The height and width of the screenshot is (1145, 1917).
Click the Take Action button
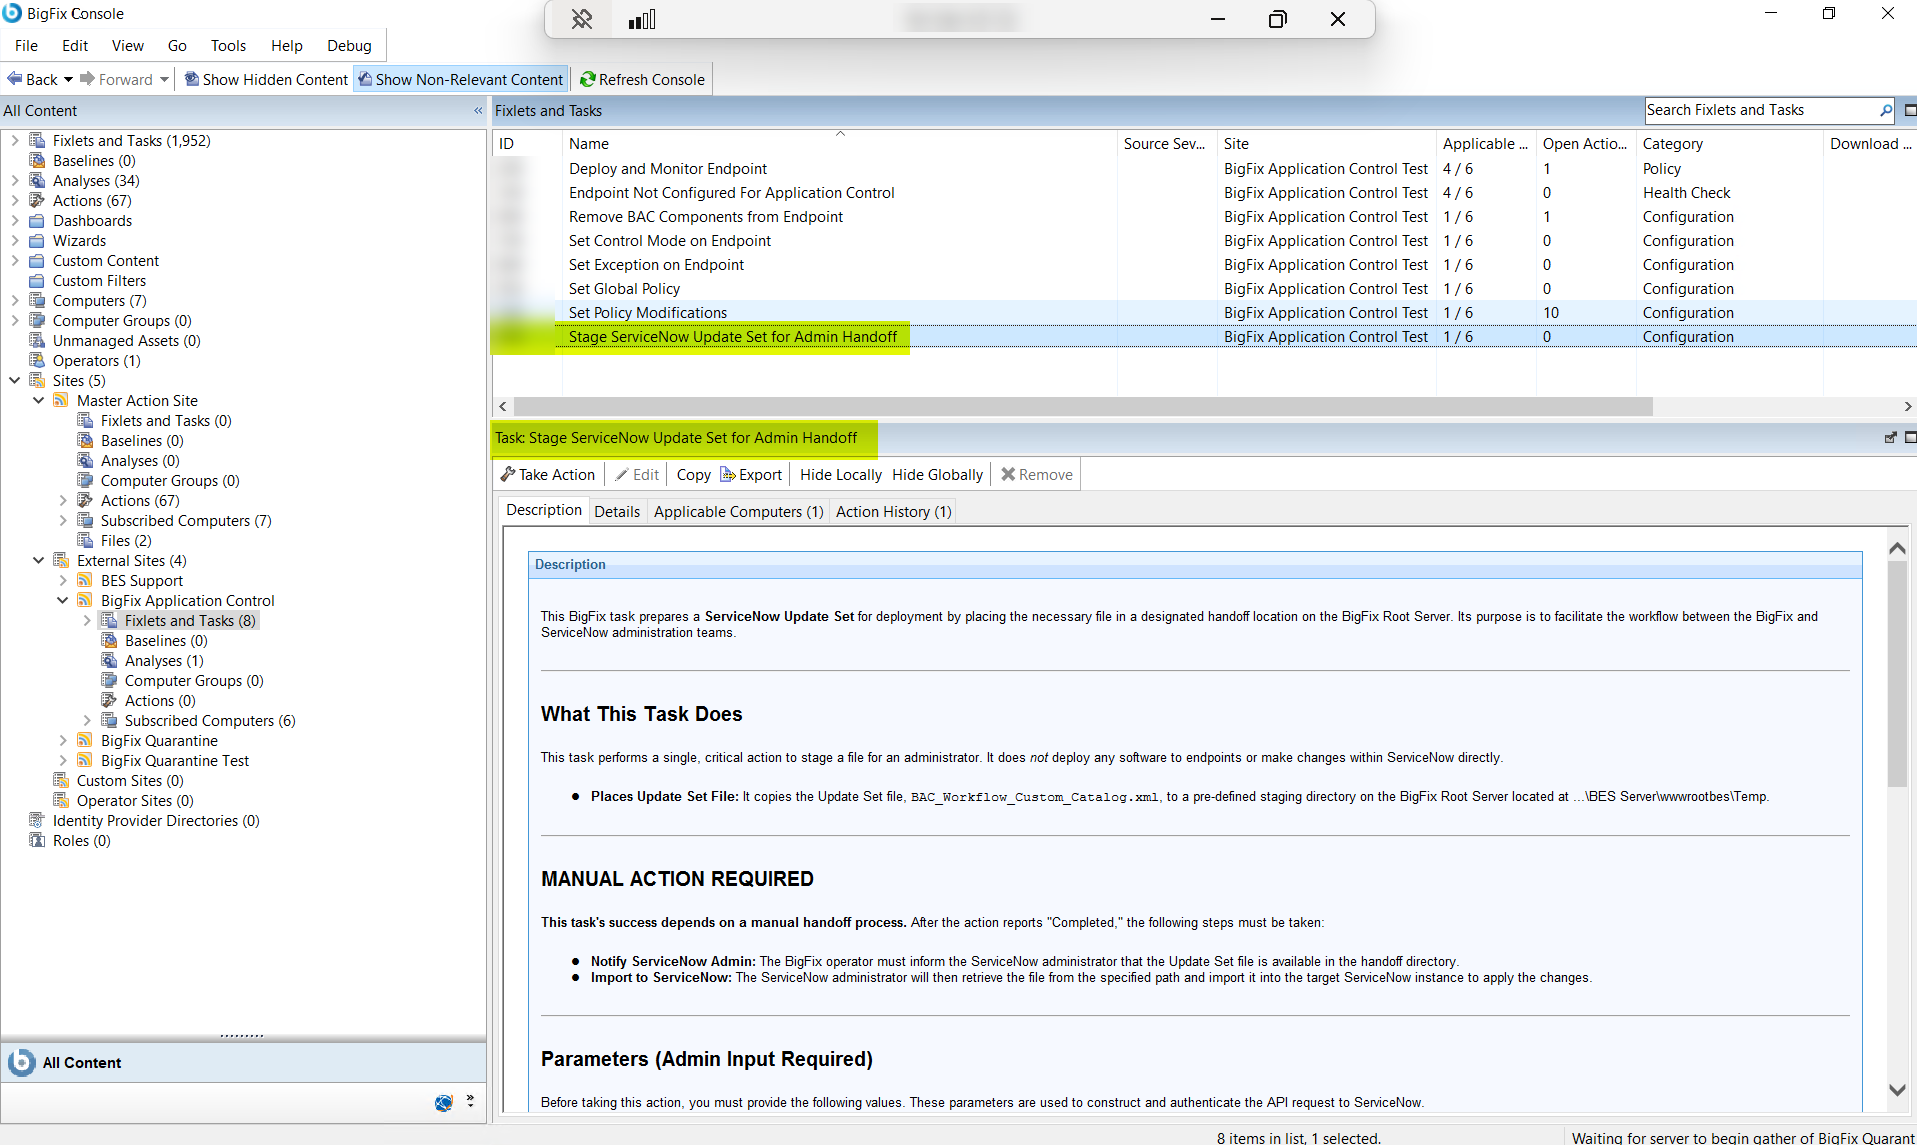coord(548,475)
